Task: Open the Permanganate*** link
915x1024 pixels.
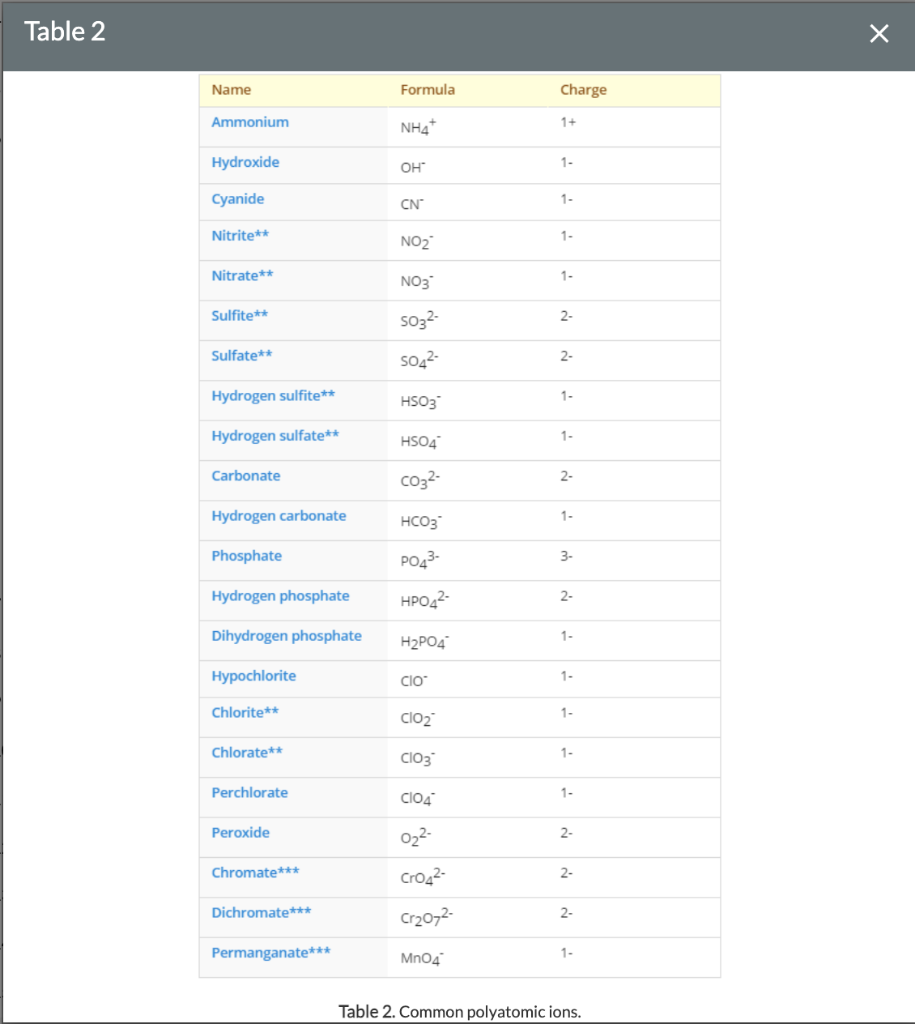Action: point(271,953)
